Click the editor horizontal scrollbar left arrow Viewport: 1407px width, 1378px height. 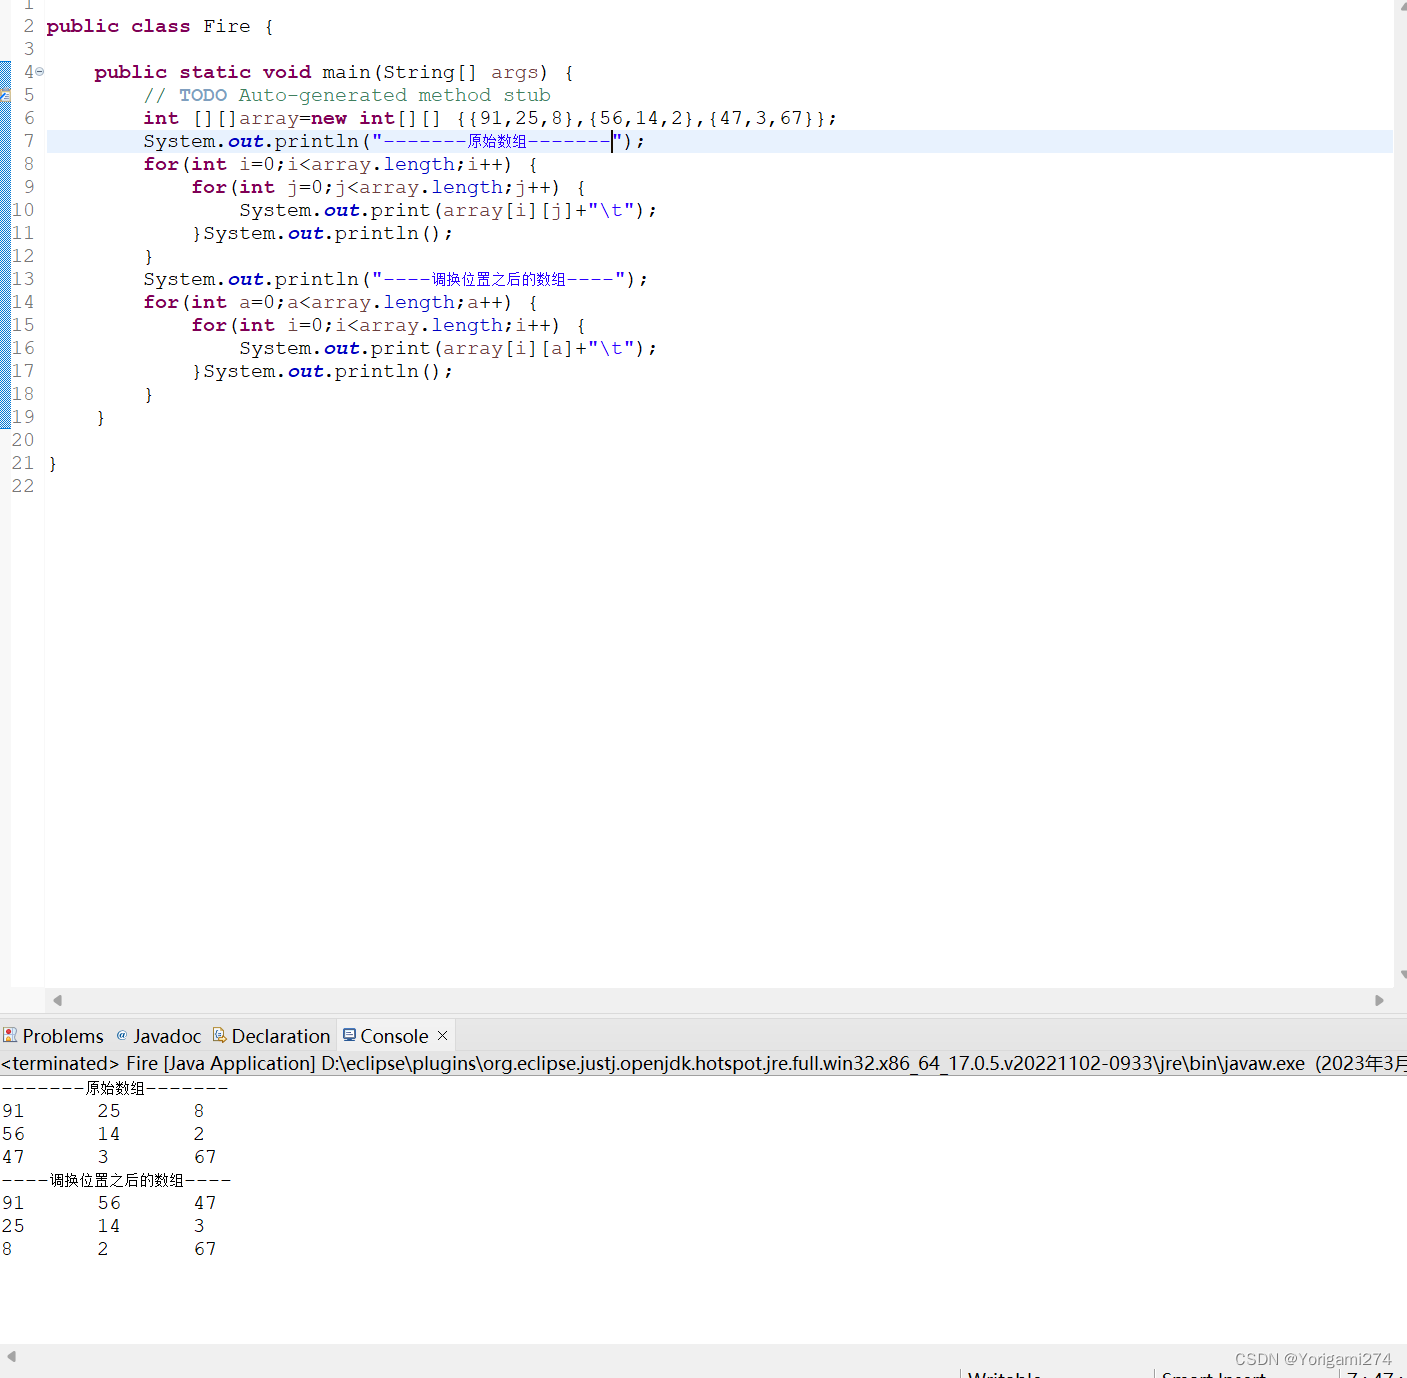(58, 1000)
